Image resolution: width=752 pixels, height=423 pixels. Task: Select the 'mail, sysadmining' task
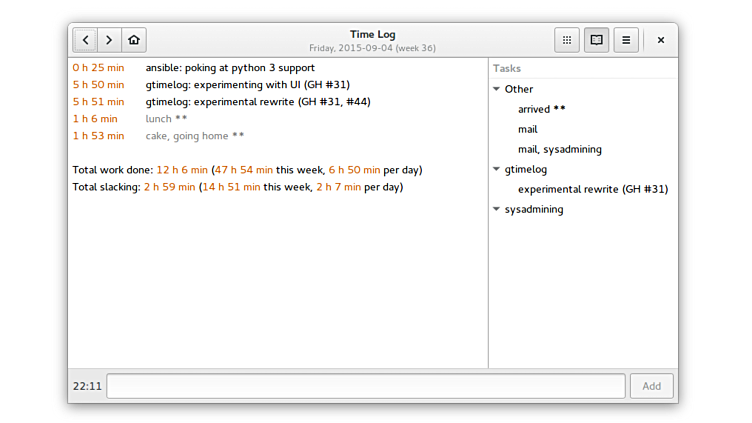point(559,149)
